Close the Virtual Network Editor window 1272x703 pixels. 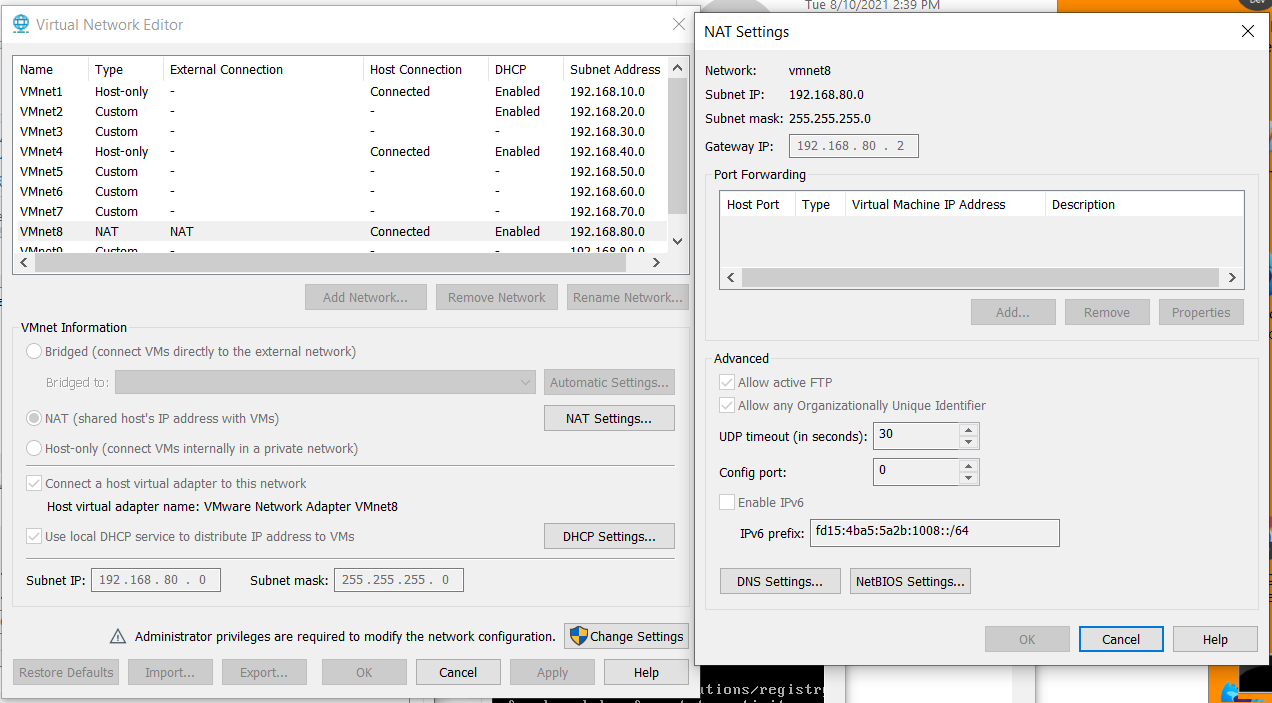point(678,24)
